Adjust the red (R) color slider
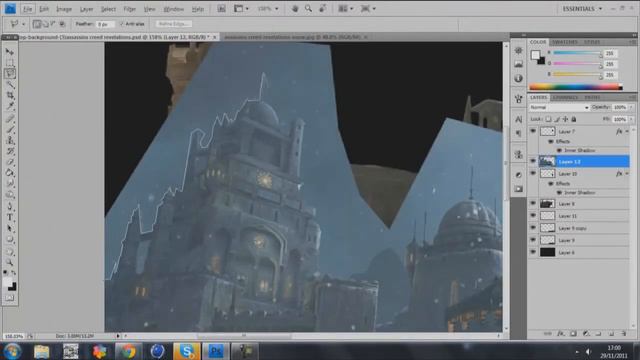The width and height of the screenshot is (640, 360). [578, 53]
